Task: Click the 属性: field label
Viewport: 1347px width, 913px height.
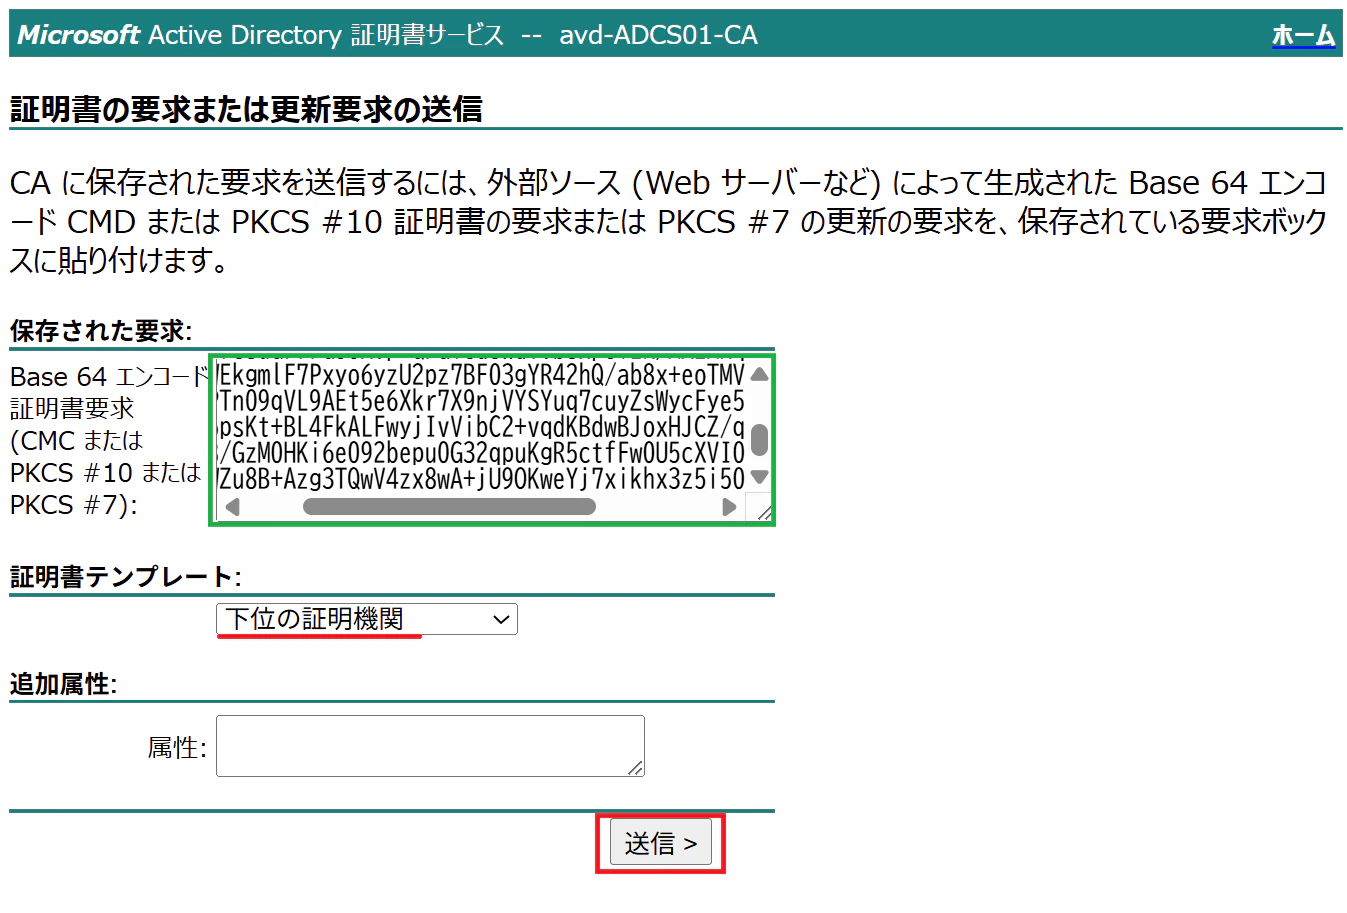Action: tap(177, 747)
